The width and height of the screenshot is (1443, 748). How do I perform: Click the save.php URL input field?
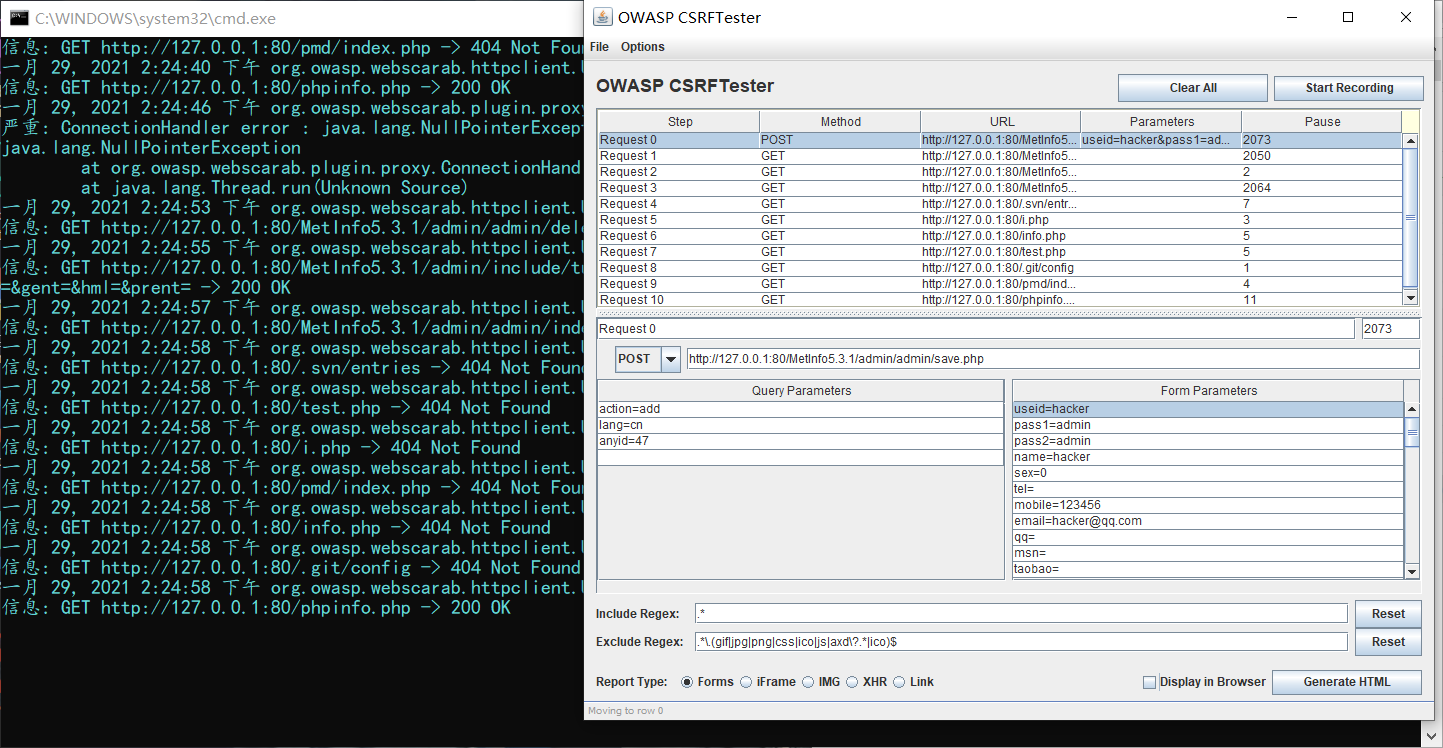click(x=1053, y=359)
